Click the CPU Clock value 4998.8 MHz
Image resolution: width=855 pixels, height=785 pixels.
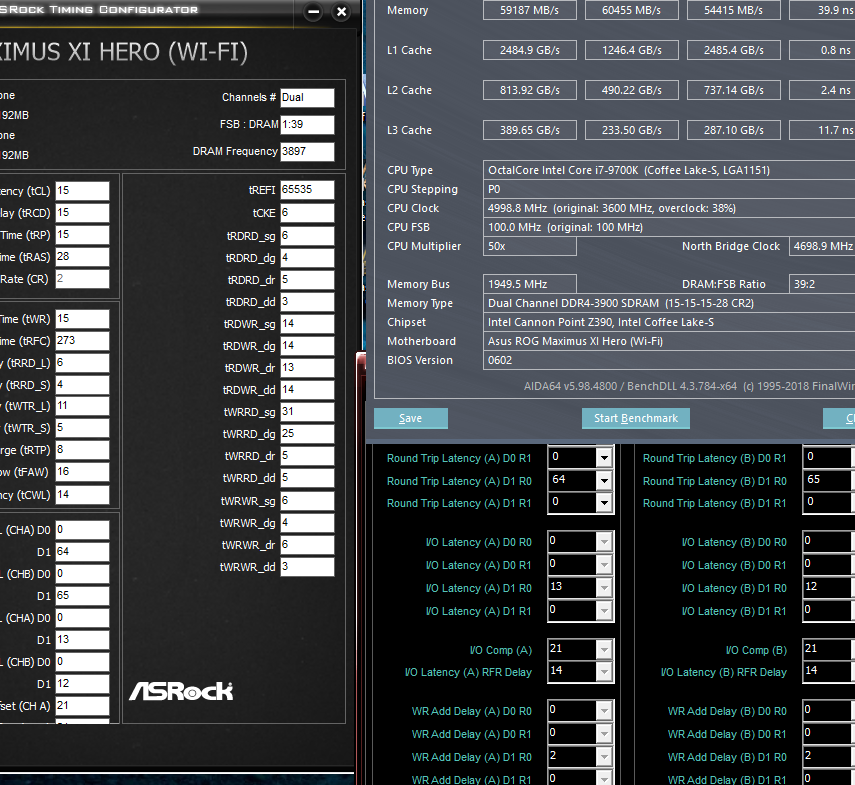pos(669,208)
